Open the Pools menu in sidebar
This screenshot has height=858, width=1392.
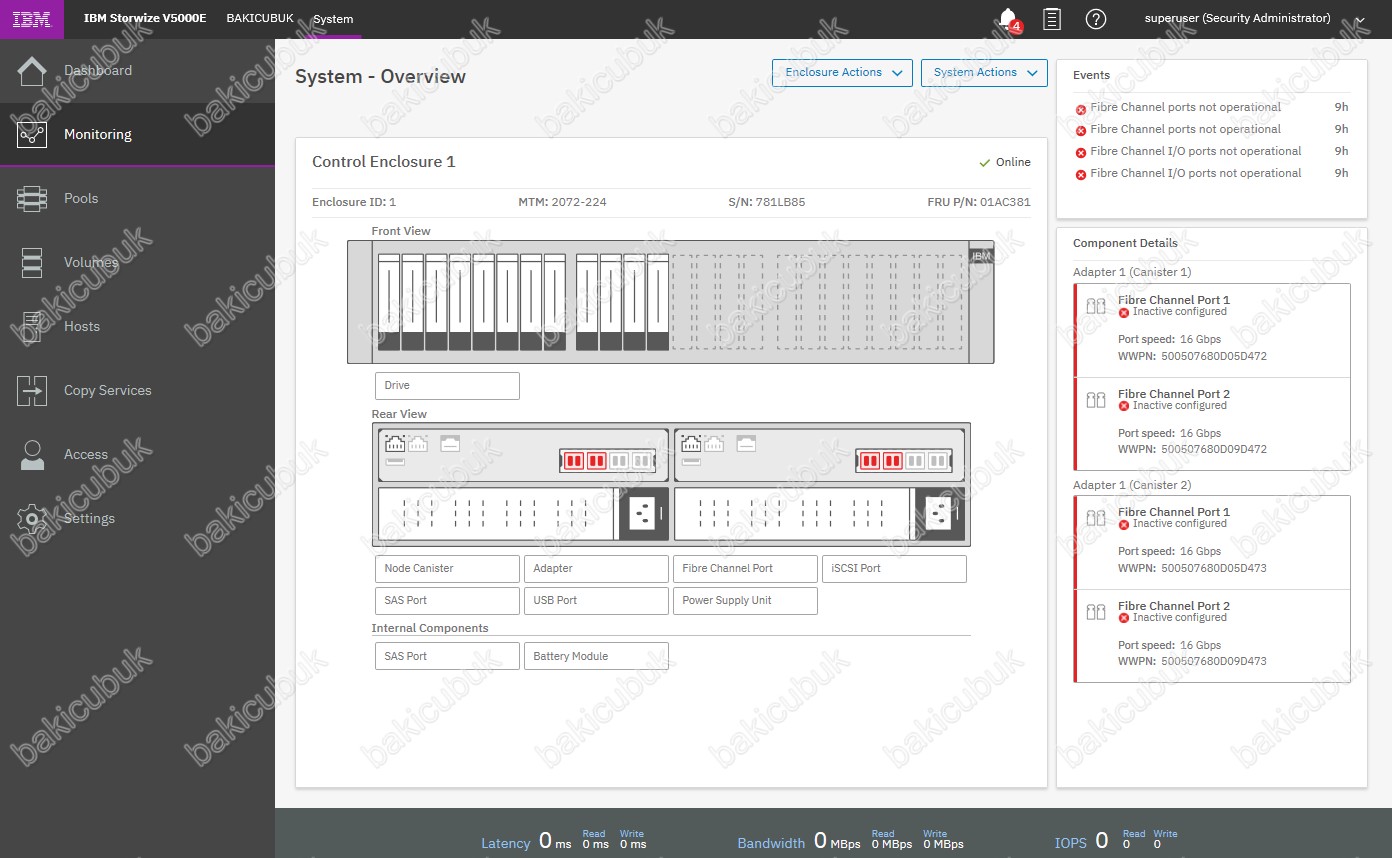point(137,198)
